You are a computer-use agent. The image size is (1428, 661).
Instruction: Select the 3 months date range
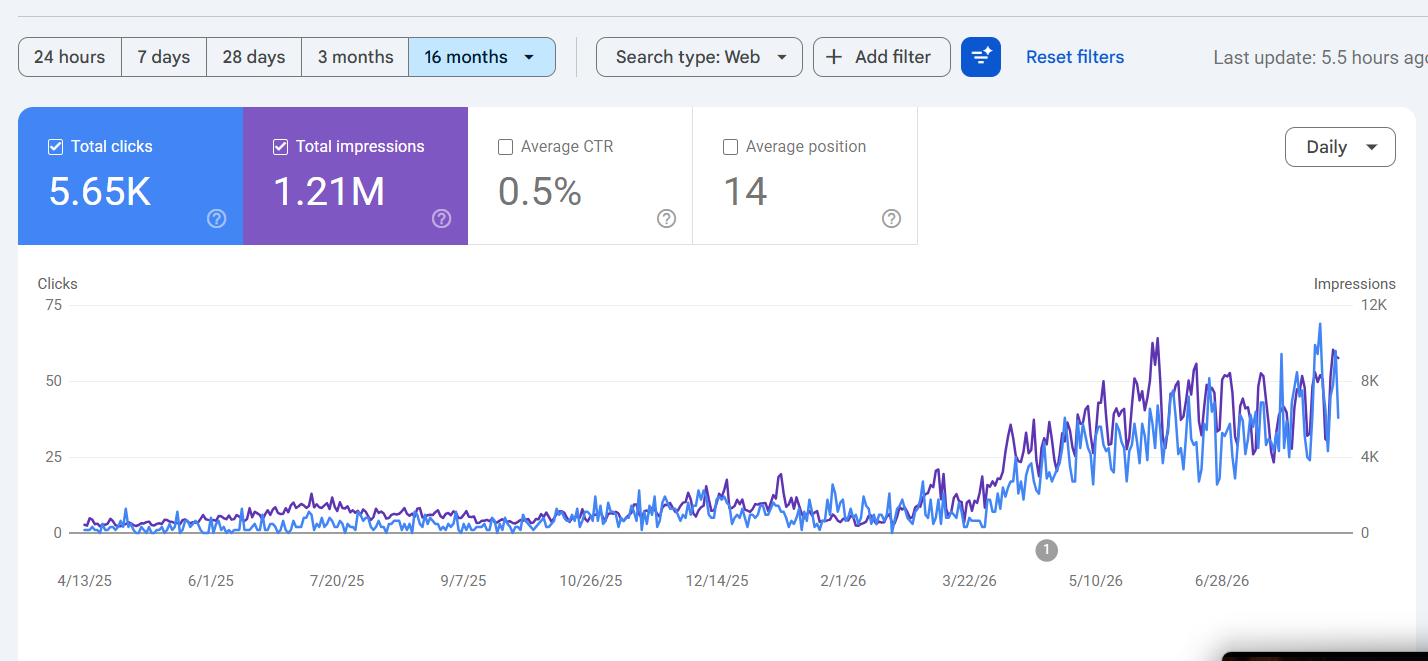click(x=355, y=57)
